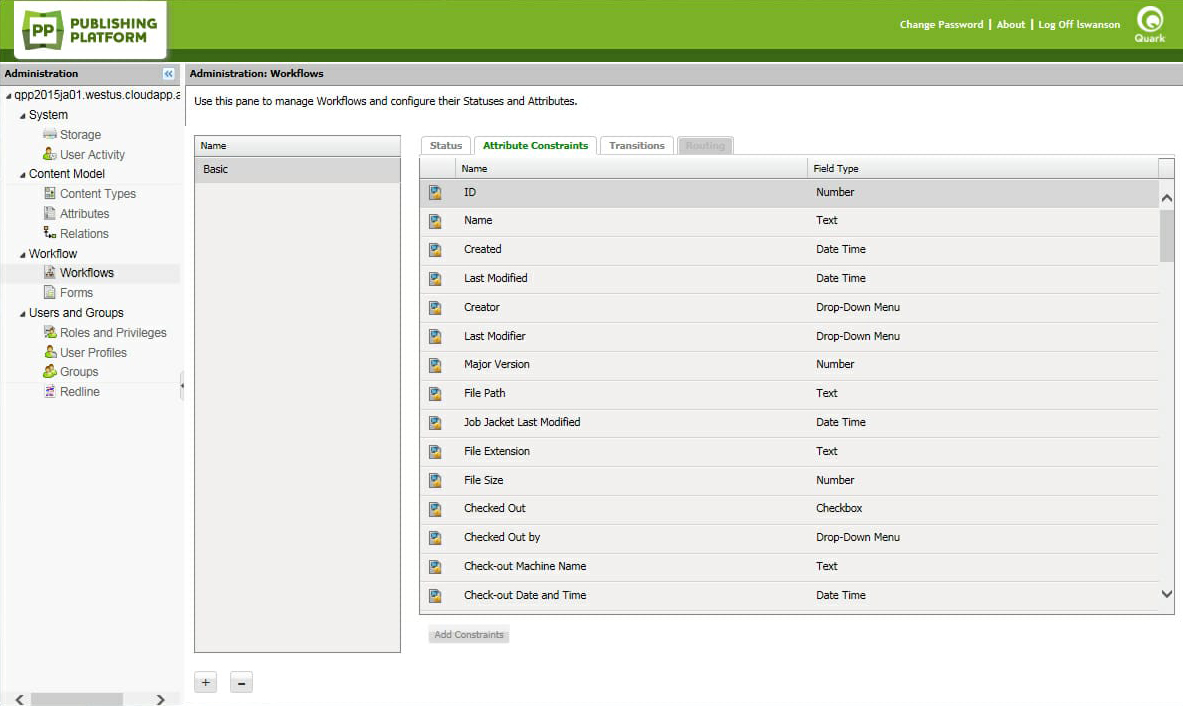This screenshot has width=1183, height=706.
Task: Click the Groups icon in sidebar
Action: coord(50,371)
